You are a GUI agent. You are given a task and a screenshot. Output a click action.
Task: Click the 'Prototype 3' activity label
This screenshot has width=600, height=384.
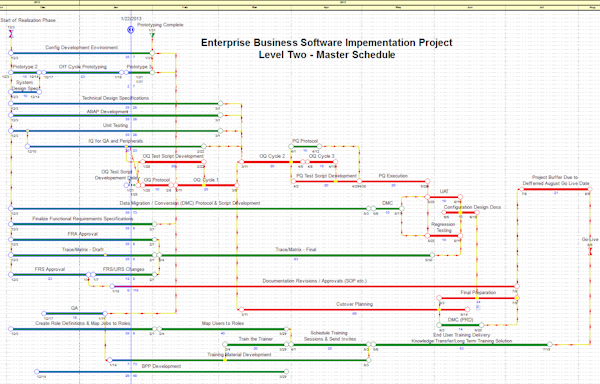[x=139, y=67]
